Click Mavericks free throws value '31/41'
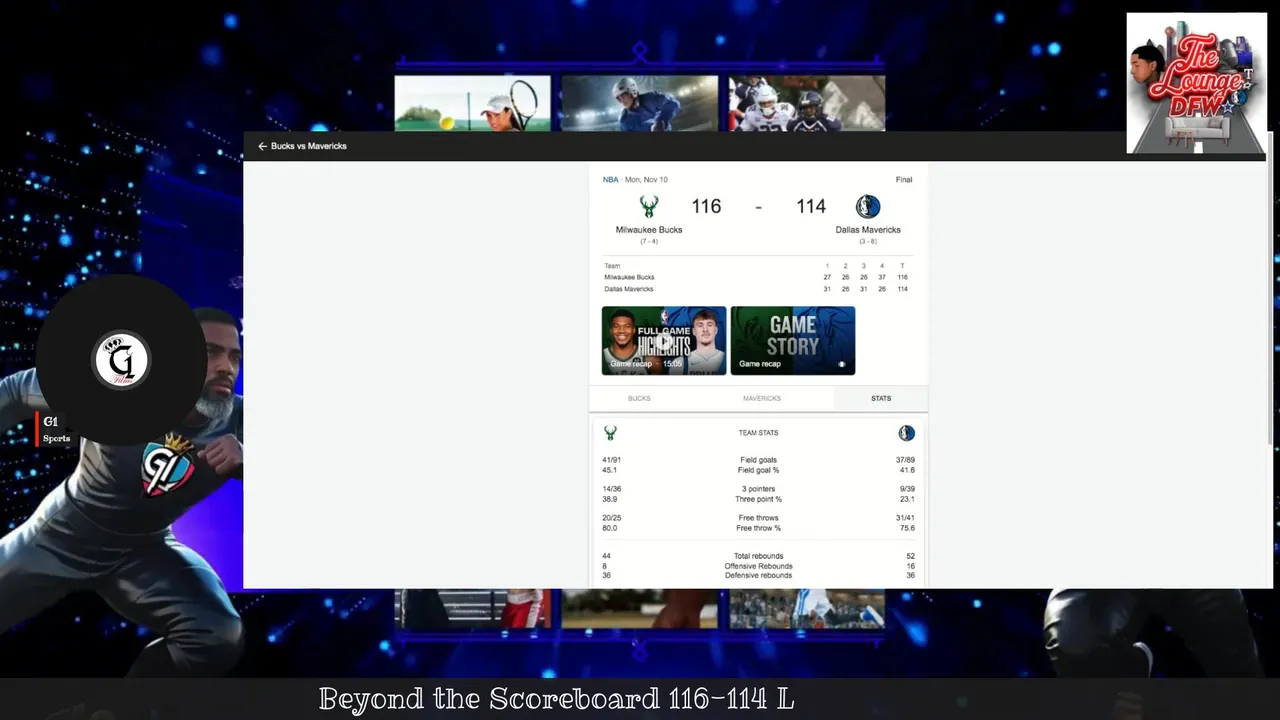Screen dimensions: 1280x720 coord(905,518)
